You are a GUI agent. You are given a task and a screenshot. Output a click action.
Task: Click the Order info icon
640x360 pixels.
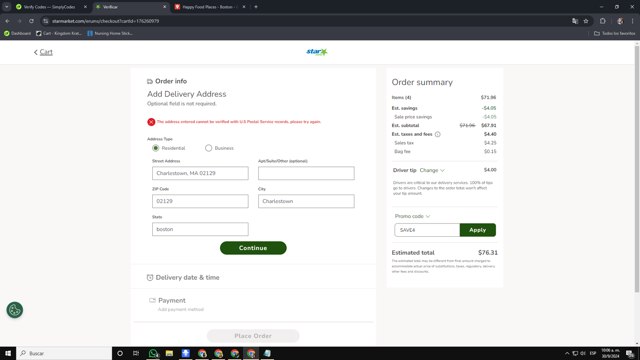tap(150, 81)
